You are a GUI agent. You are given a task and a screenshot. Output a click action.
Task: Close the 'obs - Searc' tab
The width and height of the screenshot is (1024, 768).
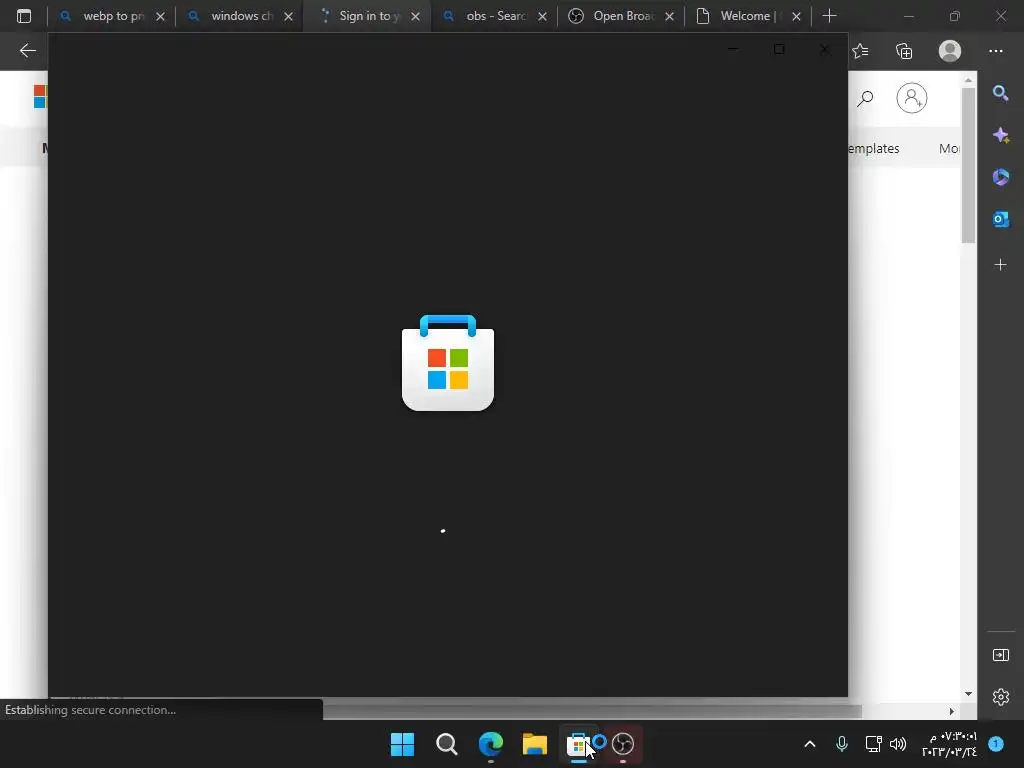point(542,17)
